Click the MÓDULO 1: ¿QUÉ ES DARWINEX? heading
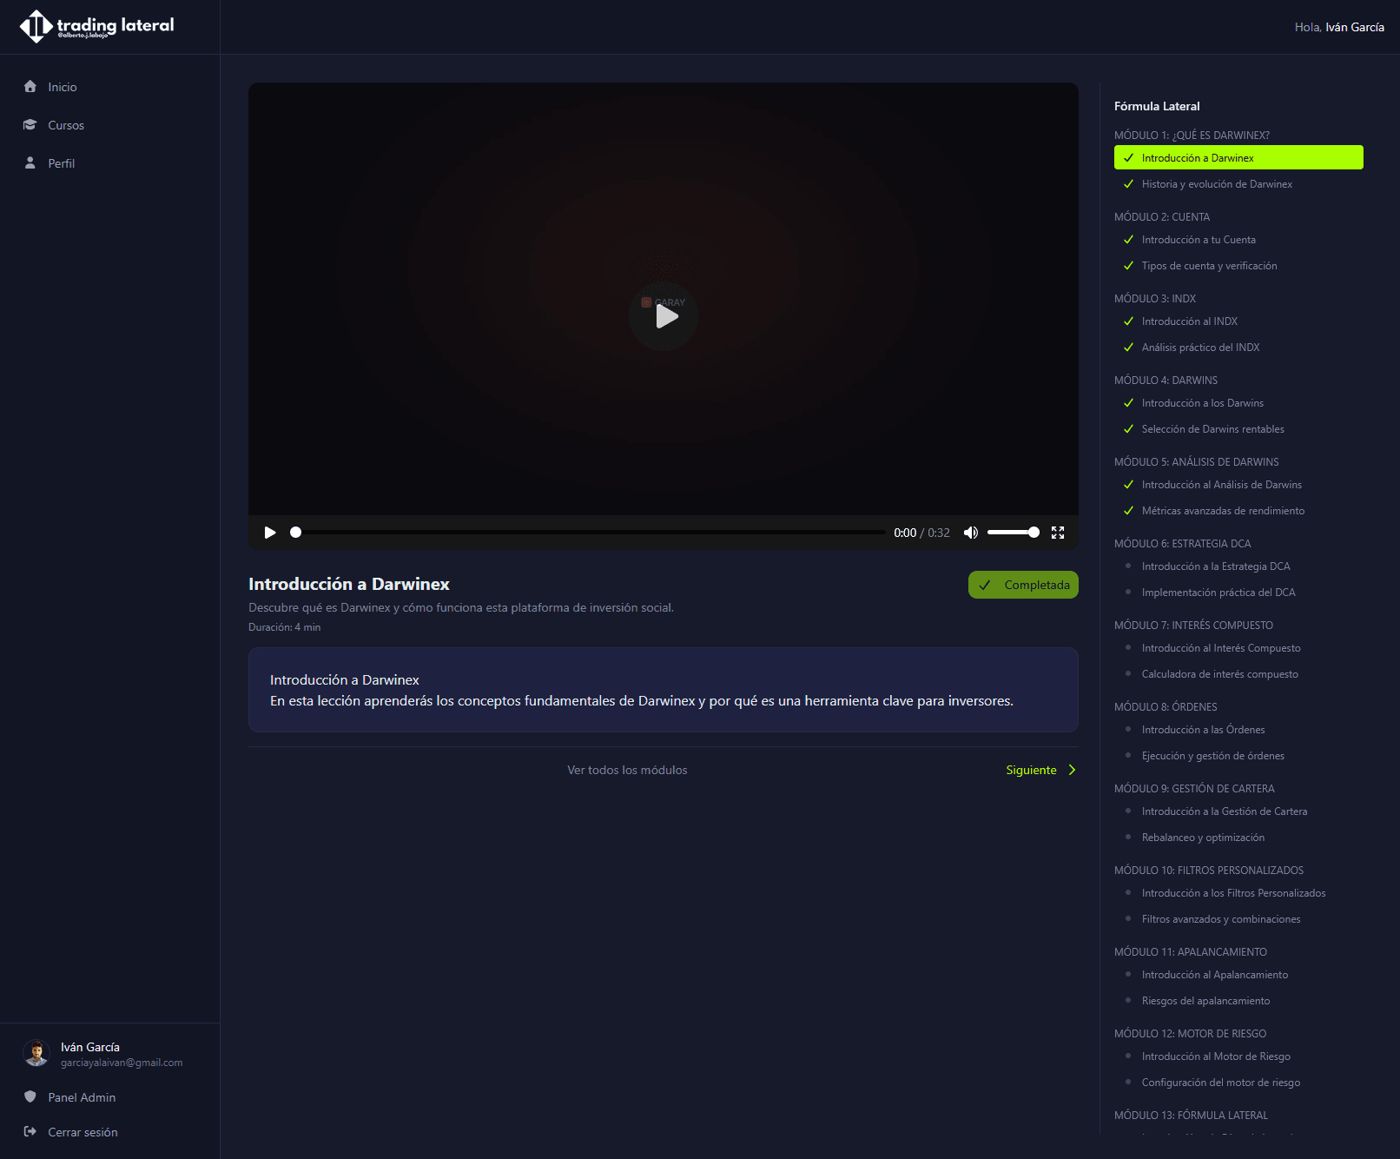The width and height of the screenshot is (1400, 1159). 1192,135
